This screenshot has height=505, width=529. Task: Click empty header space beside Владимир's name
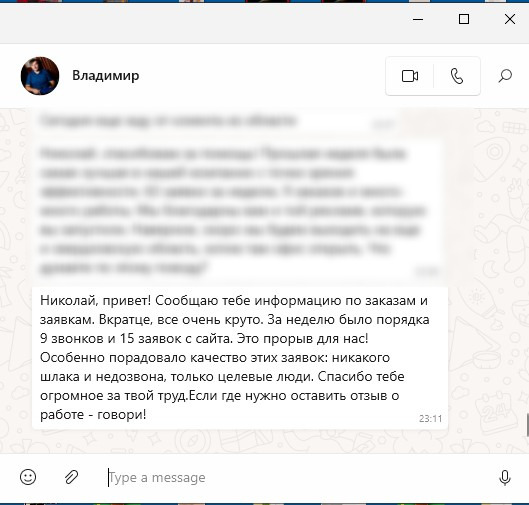(261, 76)
